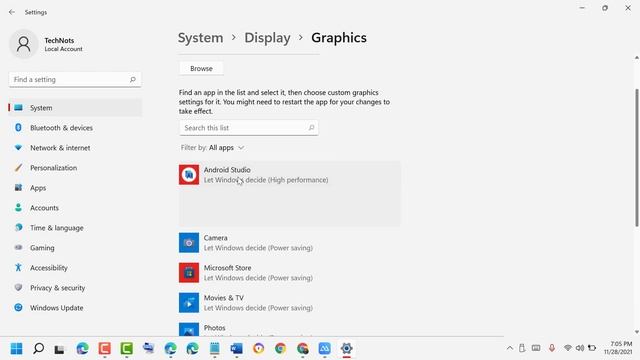Click the back arrow beside Settings title

pyautogui.click(x=11, y=12)
